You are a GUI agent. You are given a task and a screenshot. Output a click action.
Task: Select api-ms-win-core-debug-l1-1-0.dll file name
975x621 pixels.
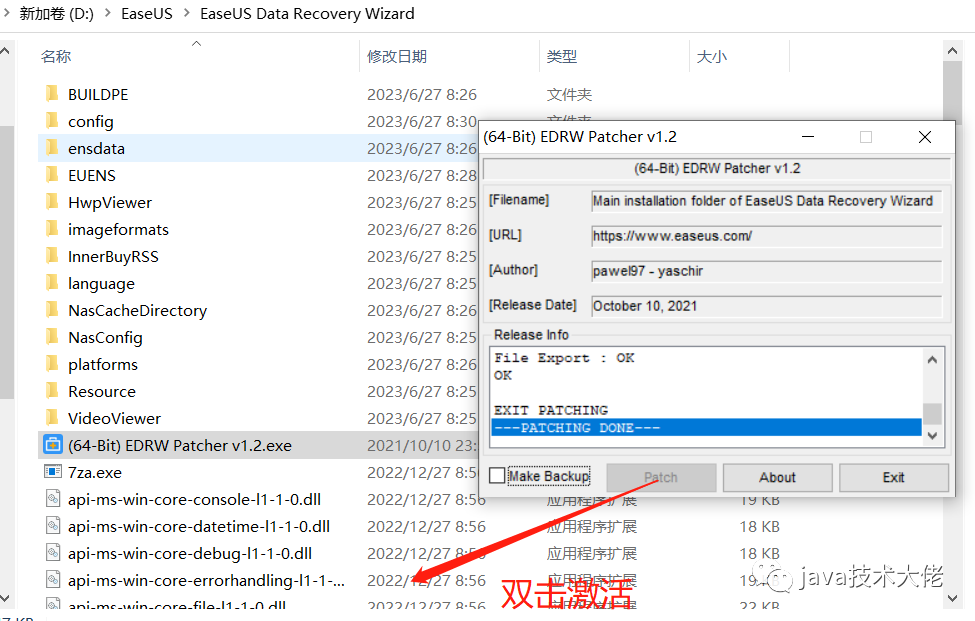190,553
